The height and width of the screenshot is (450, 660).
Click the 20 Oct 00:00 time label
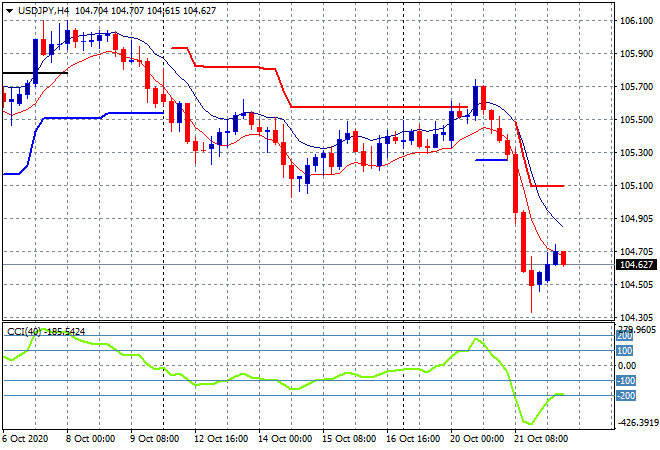click(x=477, y=439)
